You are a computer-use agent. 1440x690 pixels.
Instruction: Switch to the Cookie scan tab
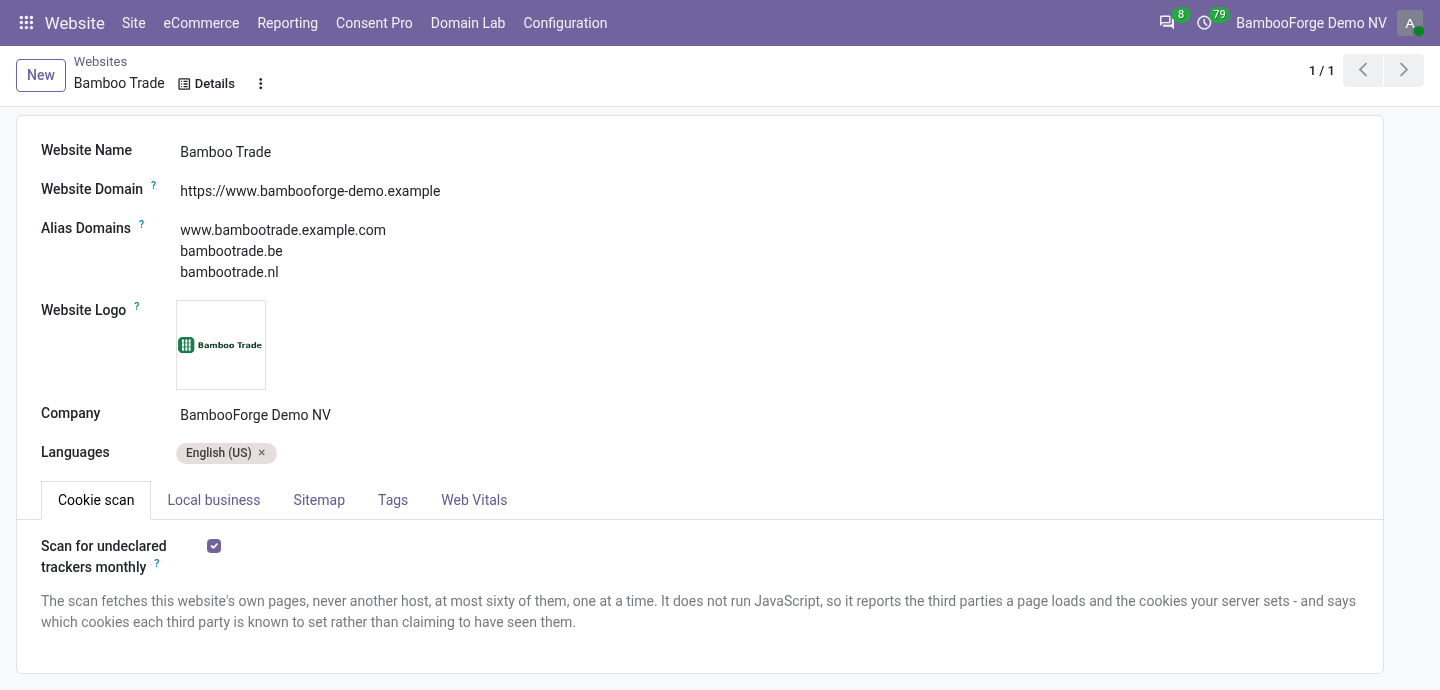tap(96, 500)
